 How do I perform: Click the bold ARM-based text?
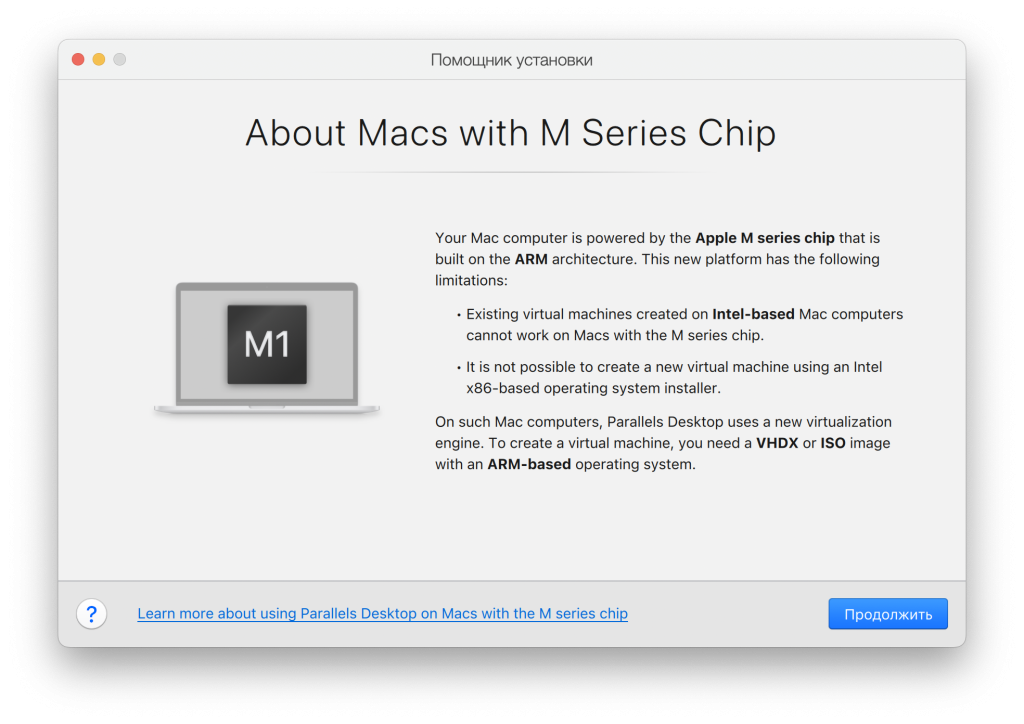(x=529, y=464)
